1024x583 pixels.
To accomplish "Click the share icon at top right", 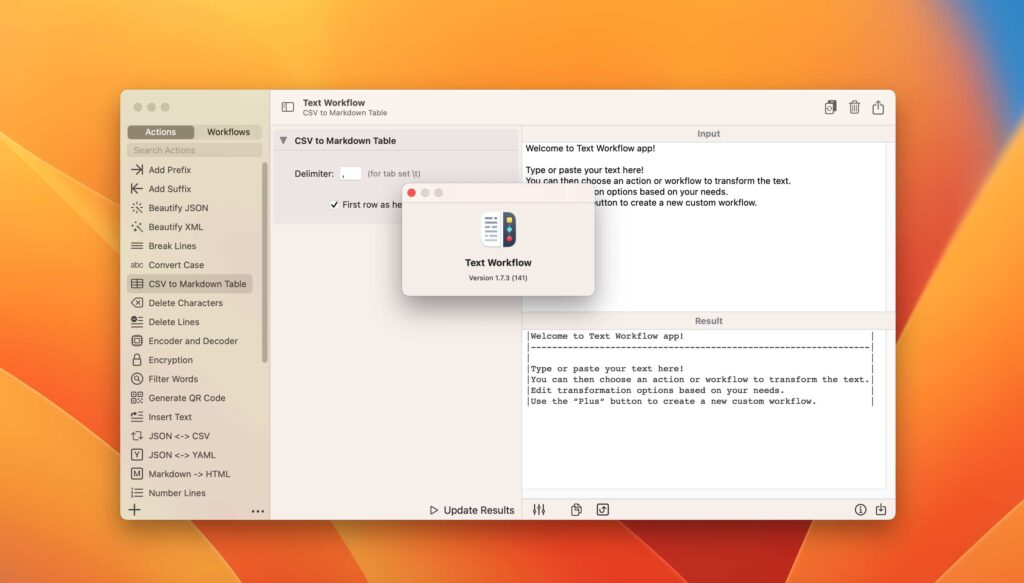I will (x=879, y=107).
